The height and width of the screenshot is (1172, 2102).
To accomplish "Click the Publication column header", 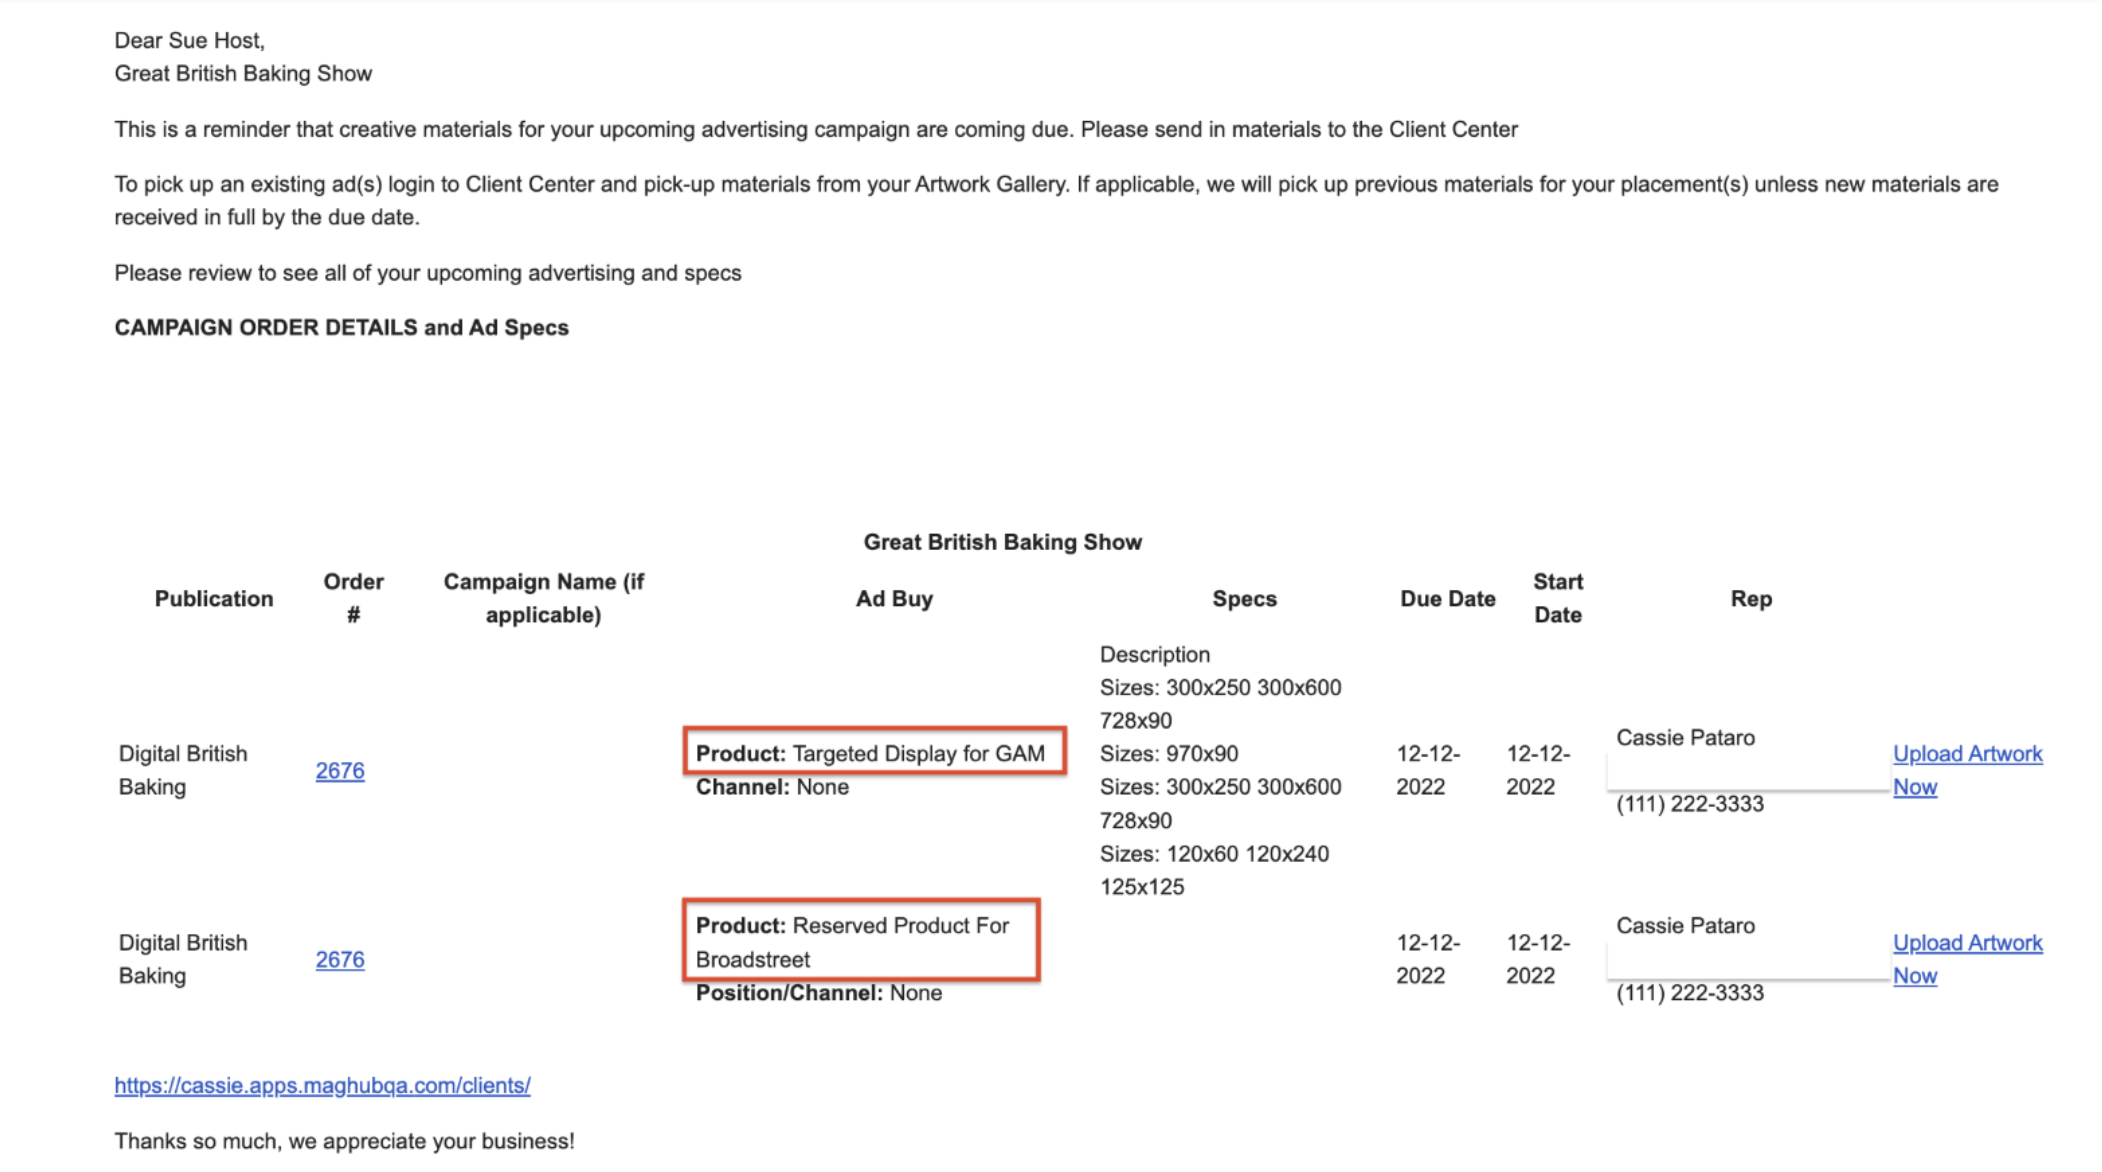I will pos(214,599).
